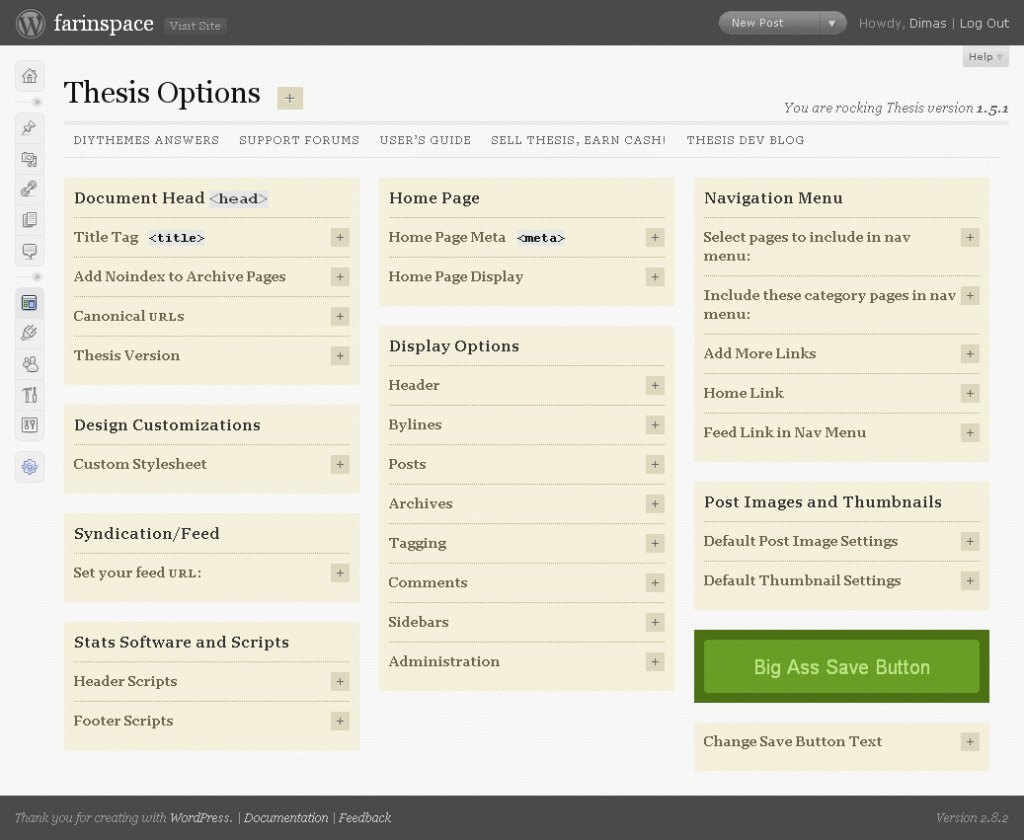The height and width of the screenshot is (840, 1024).
Task: Open the Users icon in sidebar
Action: click(30, 364)
